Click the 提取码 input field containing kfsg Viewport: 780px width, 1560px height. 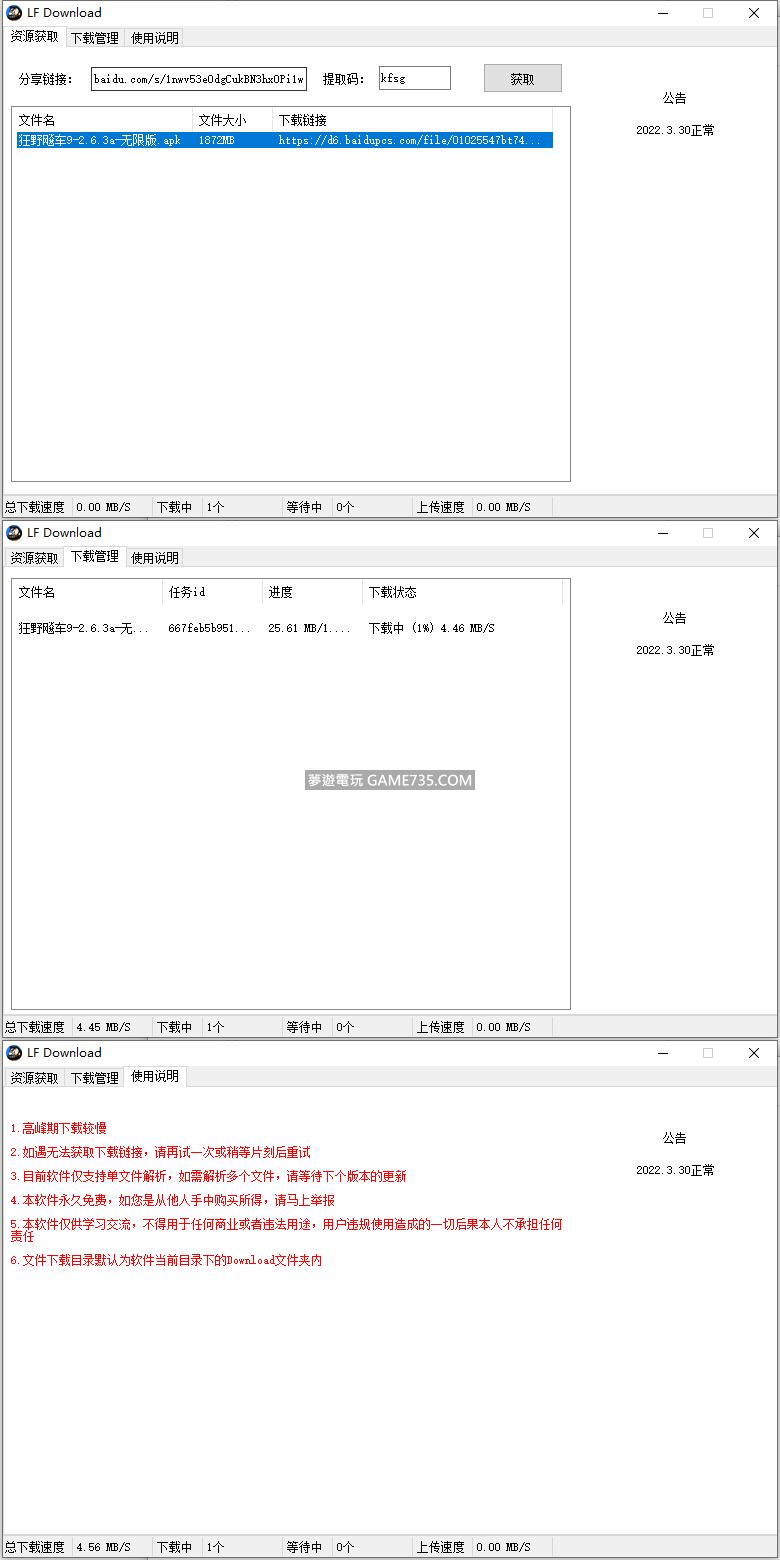coord(415,79)
